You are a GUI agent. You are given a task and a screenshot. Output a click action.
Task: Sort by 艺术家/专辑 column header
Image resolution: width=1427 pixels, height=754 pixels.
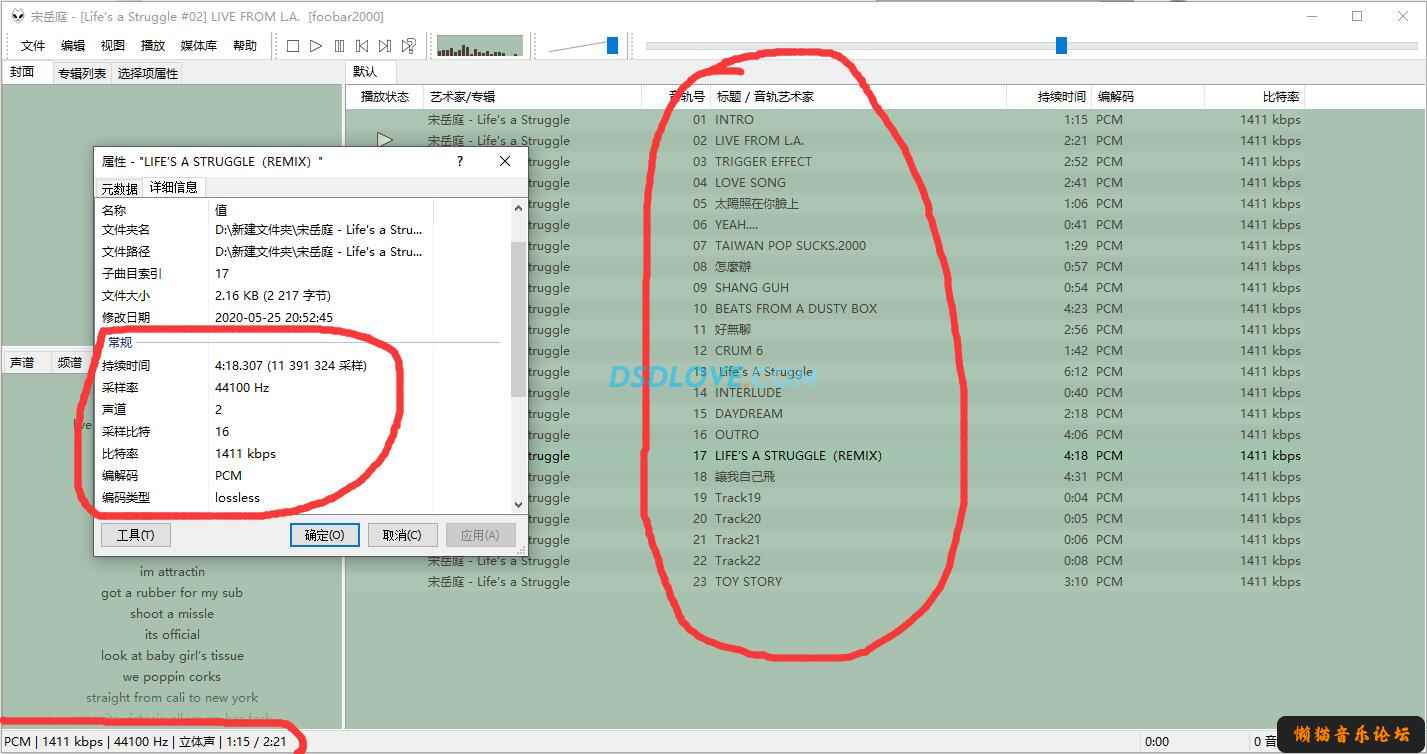533,97
